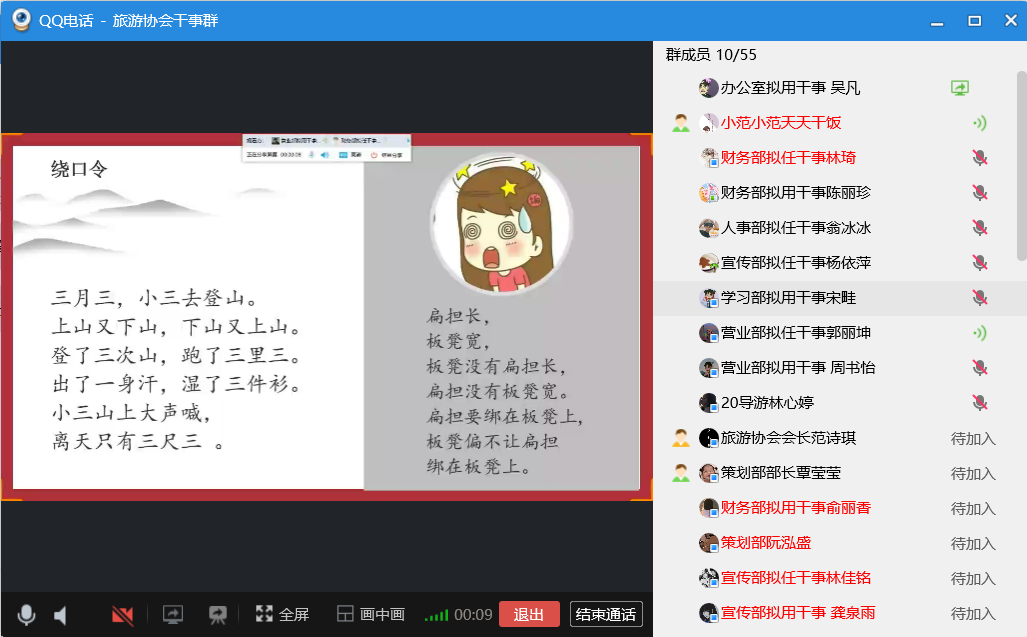Select member 学习部拟用干事宋畦
Screen dimensions: 1027x637
788,298
